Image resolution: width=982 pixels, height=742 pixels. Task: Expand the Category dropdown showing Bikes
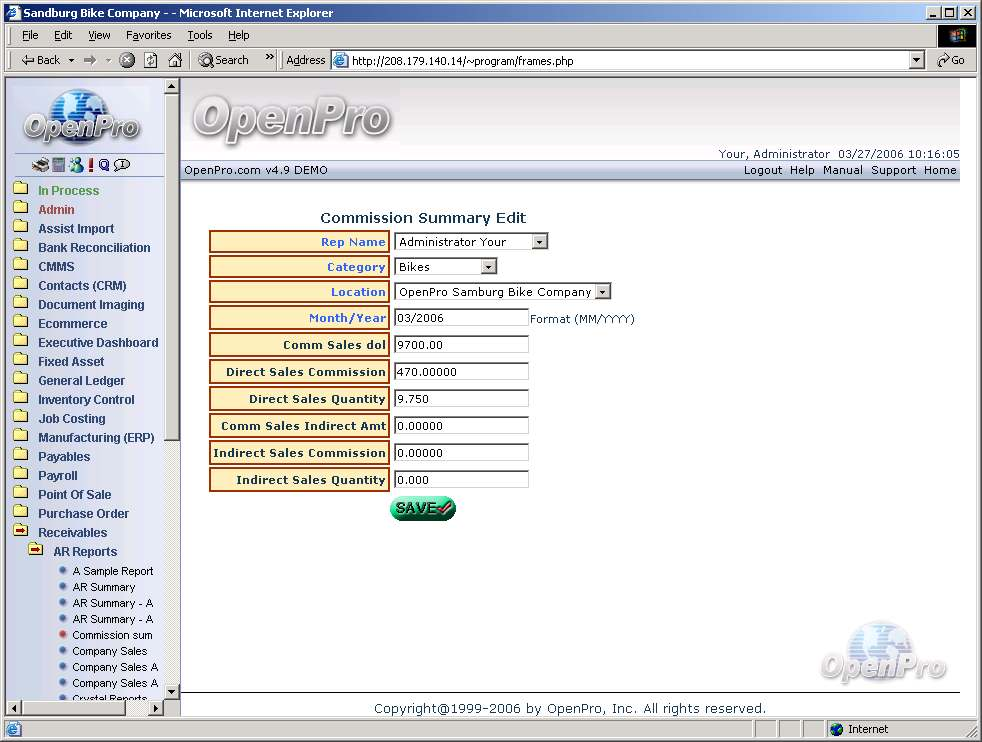point(488,267)
